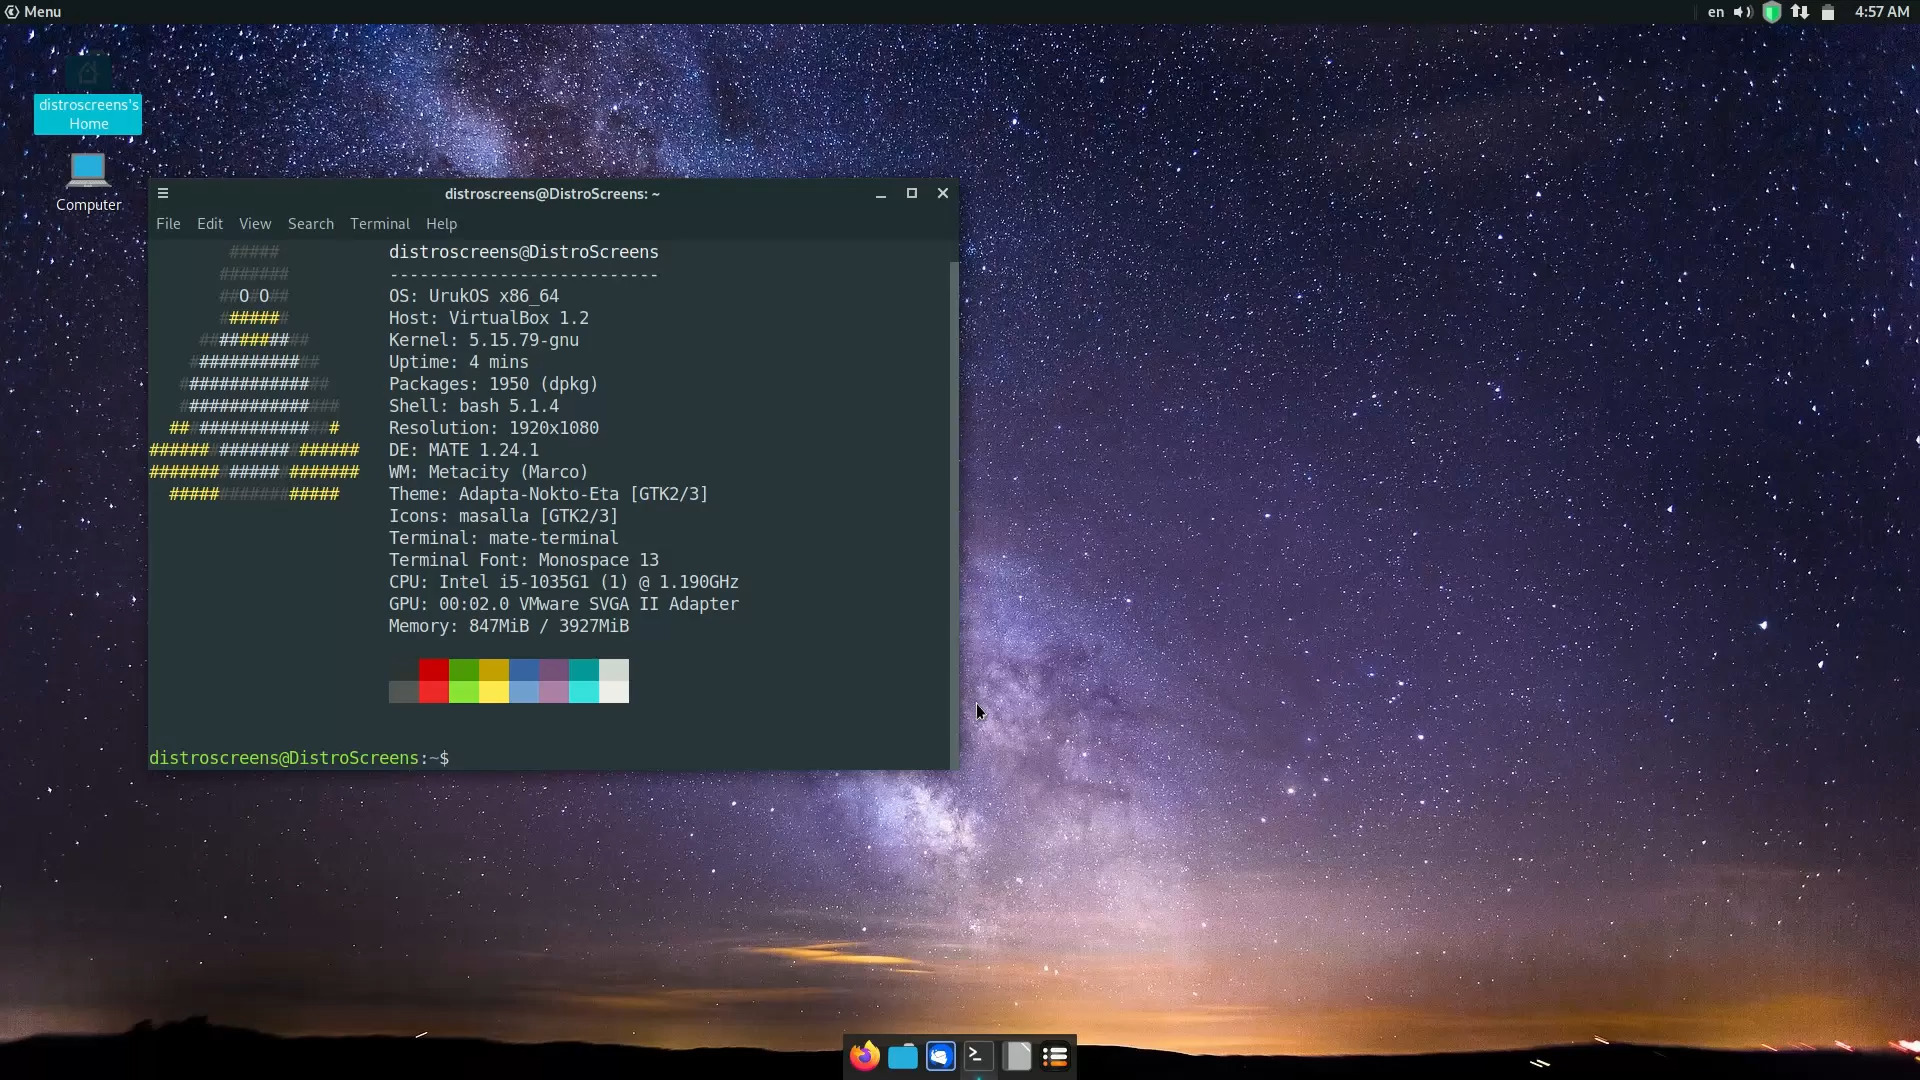The height and width of the screenshot is (1080, 1920).
Task: Open the Thunderbird mail client in dock
Action: pos(941,1056)
